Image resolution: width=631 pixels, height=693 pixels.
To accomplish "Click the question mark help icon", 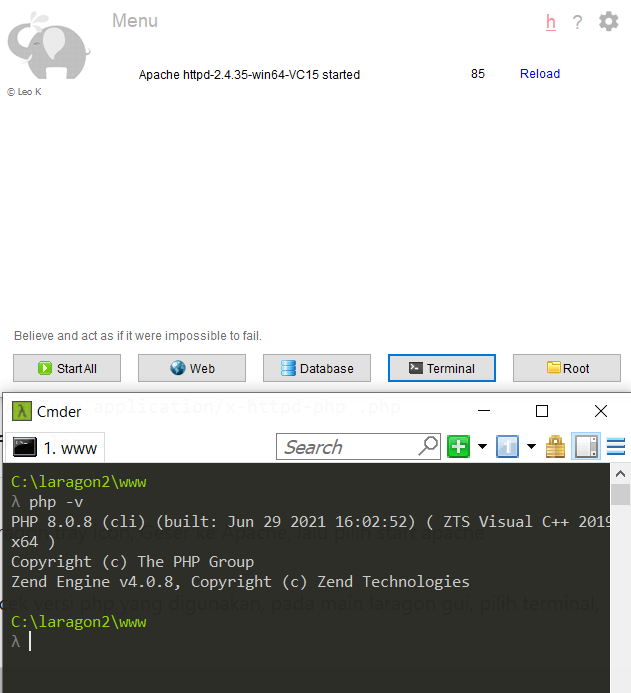I will pyautogui.click(x=577, y=22).
